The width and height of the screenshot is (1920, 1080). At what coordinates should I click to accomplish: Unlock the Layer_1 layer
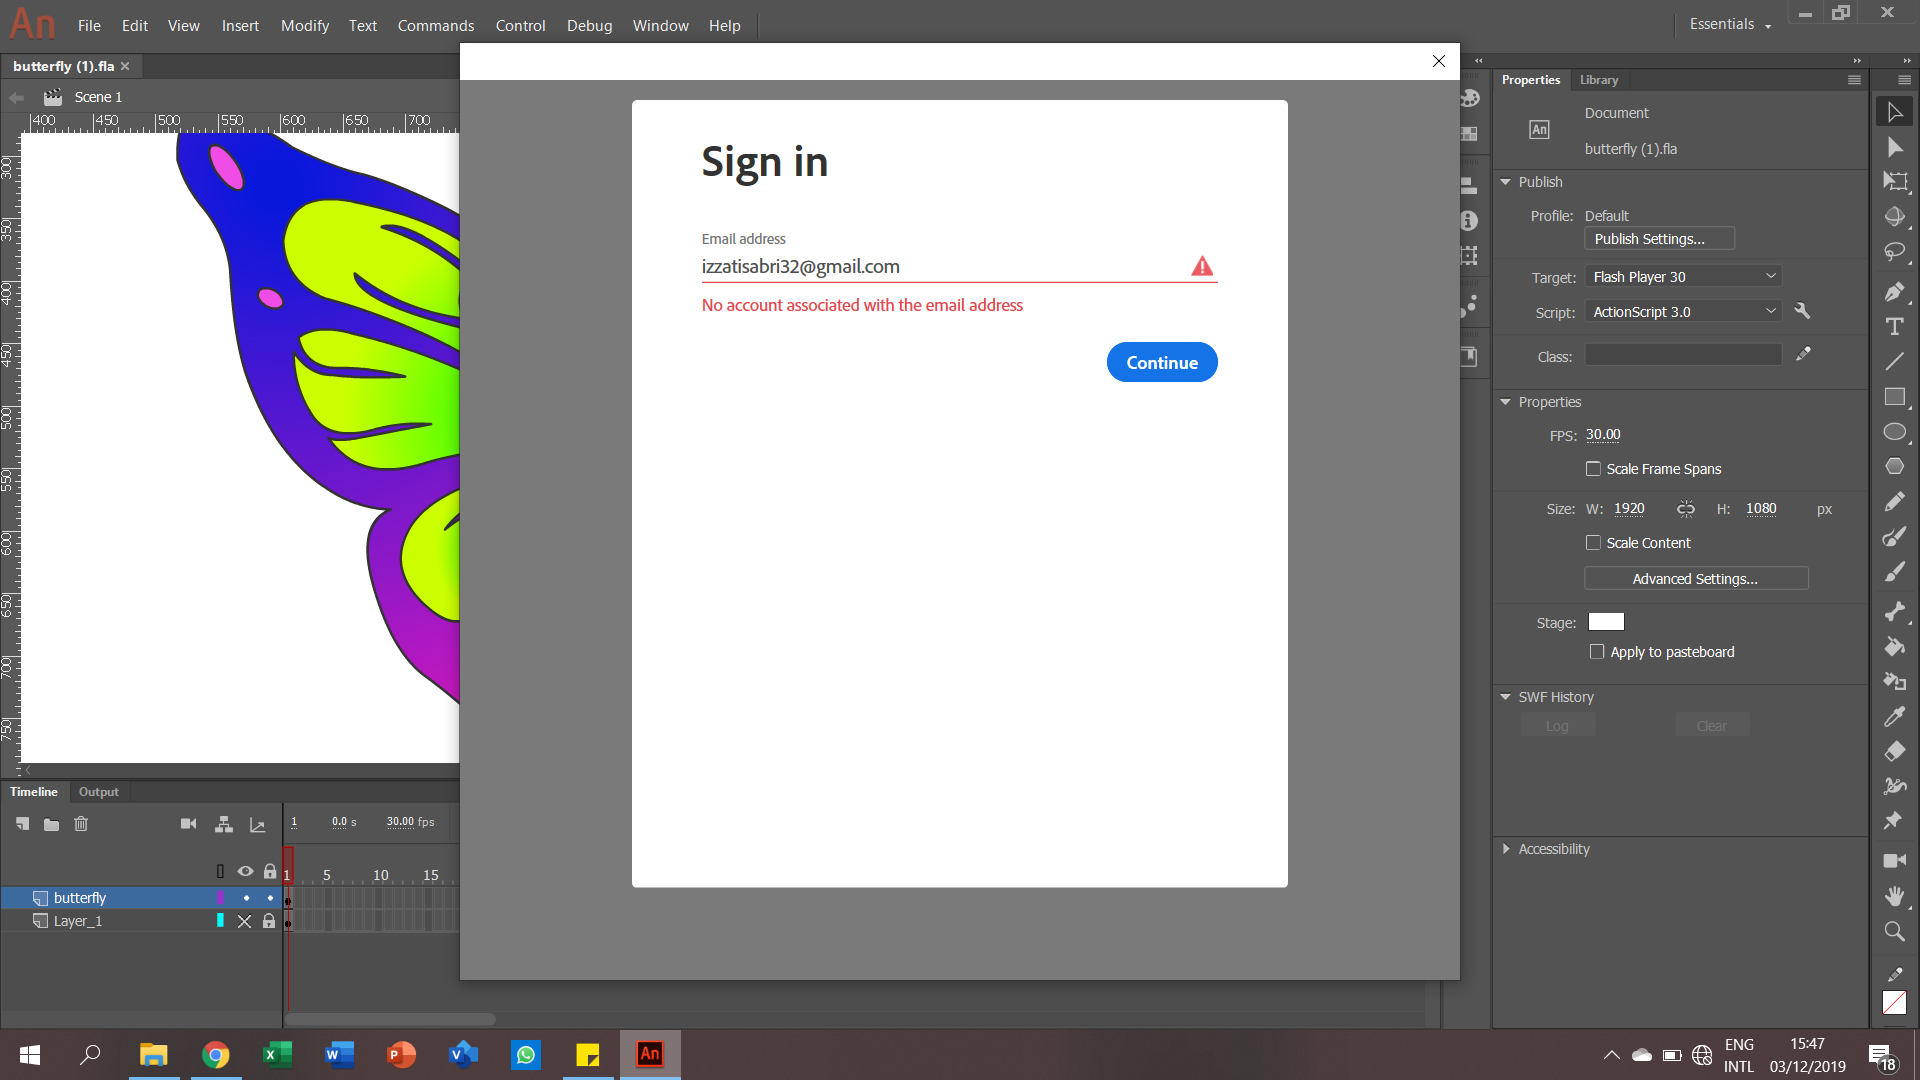pos(269,921)
